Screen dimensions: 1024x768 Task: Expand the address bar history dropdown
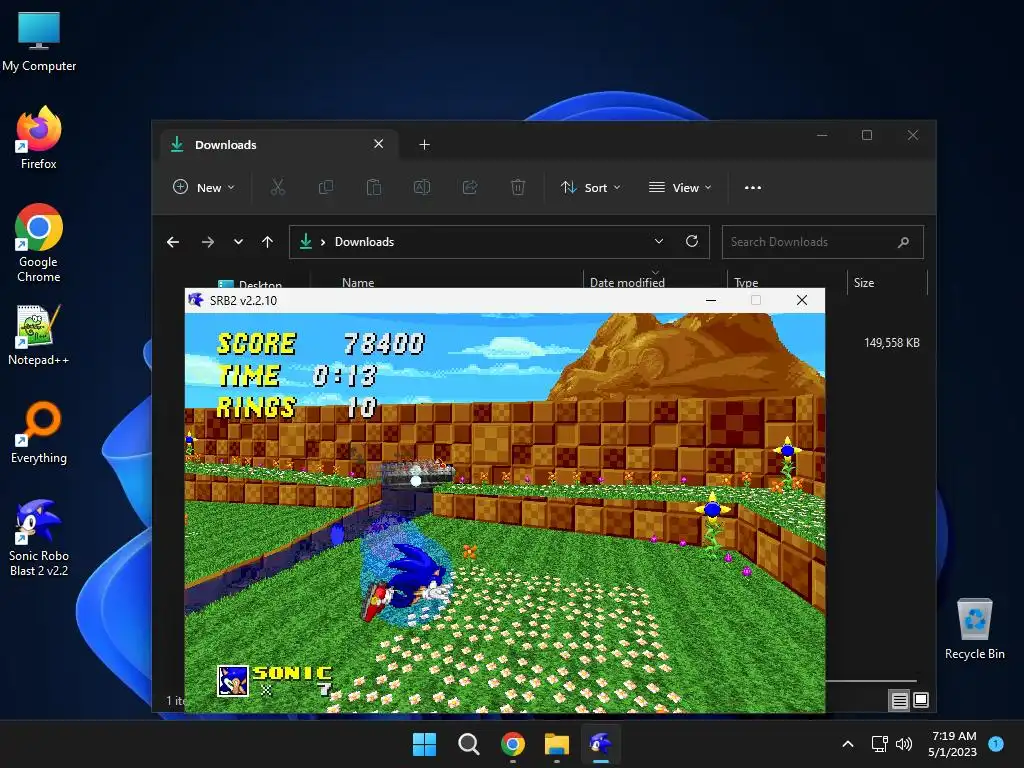[659, 241]
